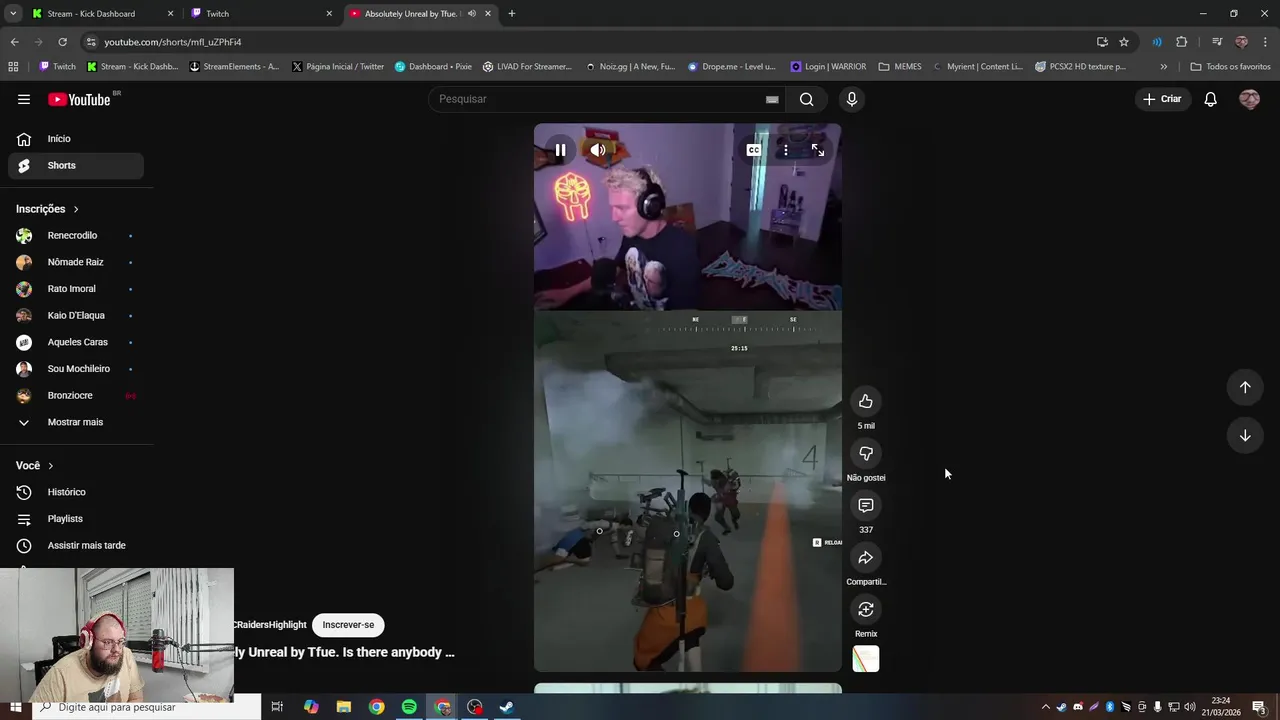This screenshot has height=720, width=1280.
Task: Show more bookmarks with double chevron
Action: point(1163,67)
